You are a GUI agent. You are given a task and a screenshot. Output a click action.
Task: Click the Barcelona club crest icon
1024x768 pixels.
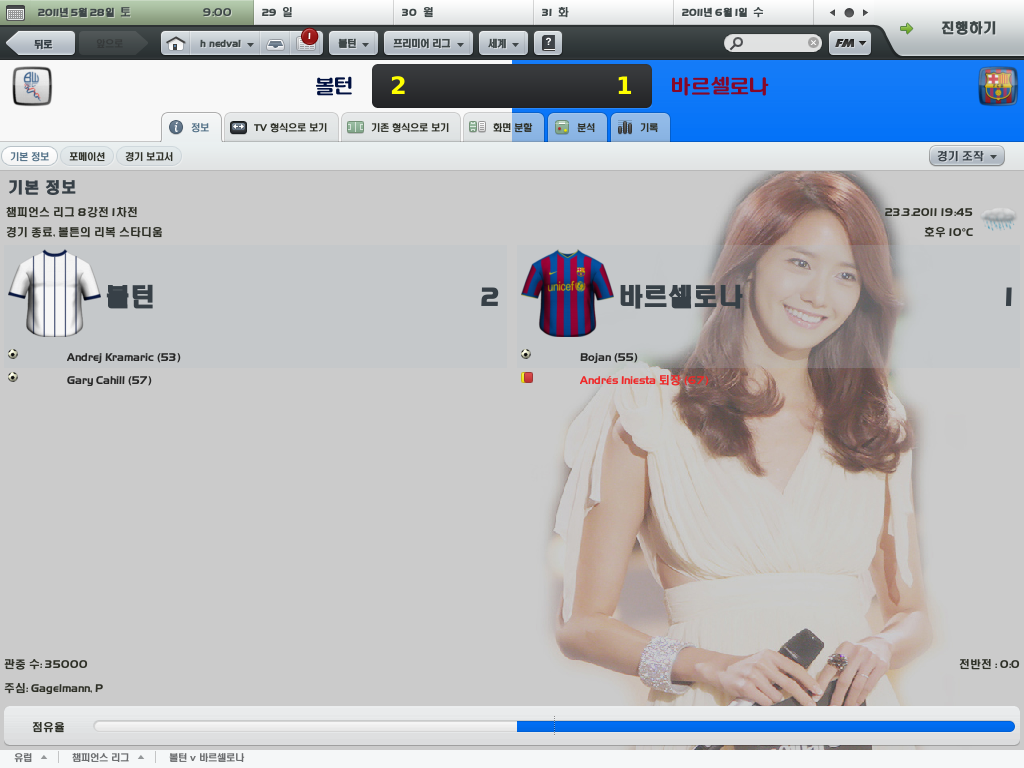[997, 86]
